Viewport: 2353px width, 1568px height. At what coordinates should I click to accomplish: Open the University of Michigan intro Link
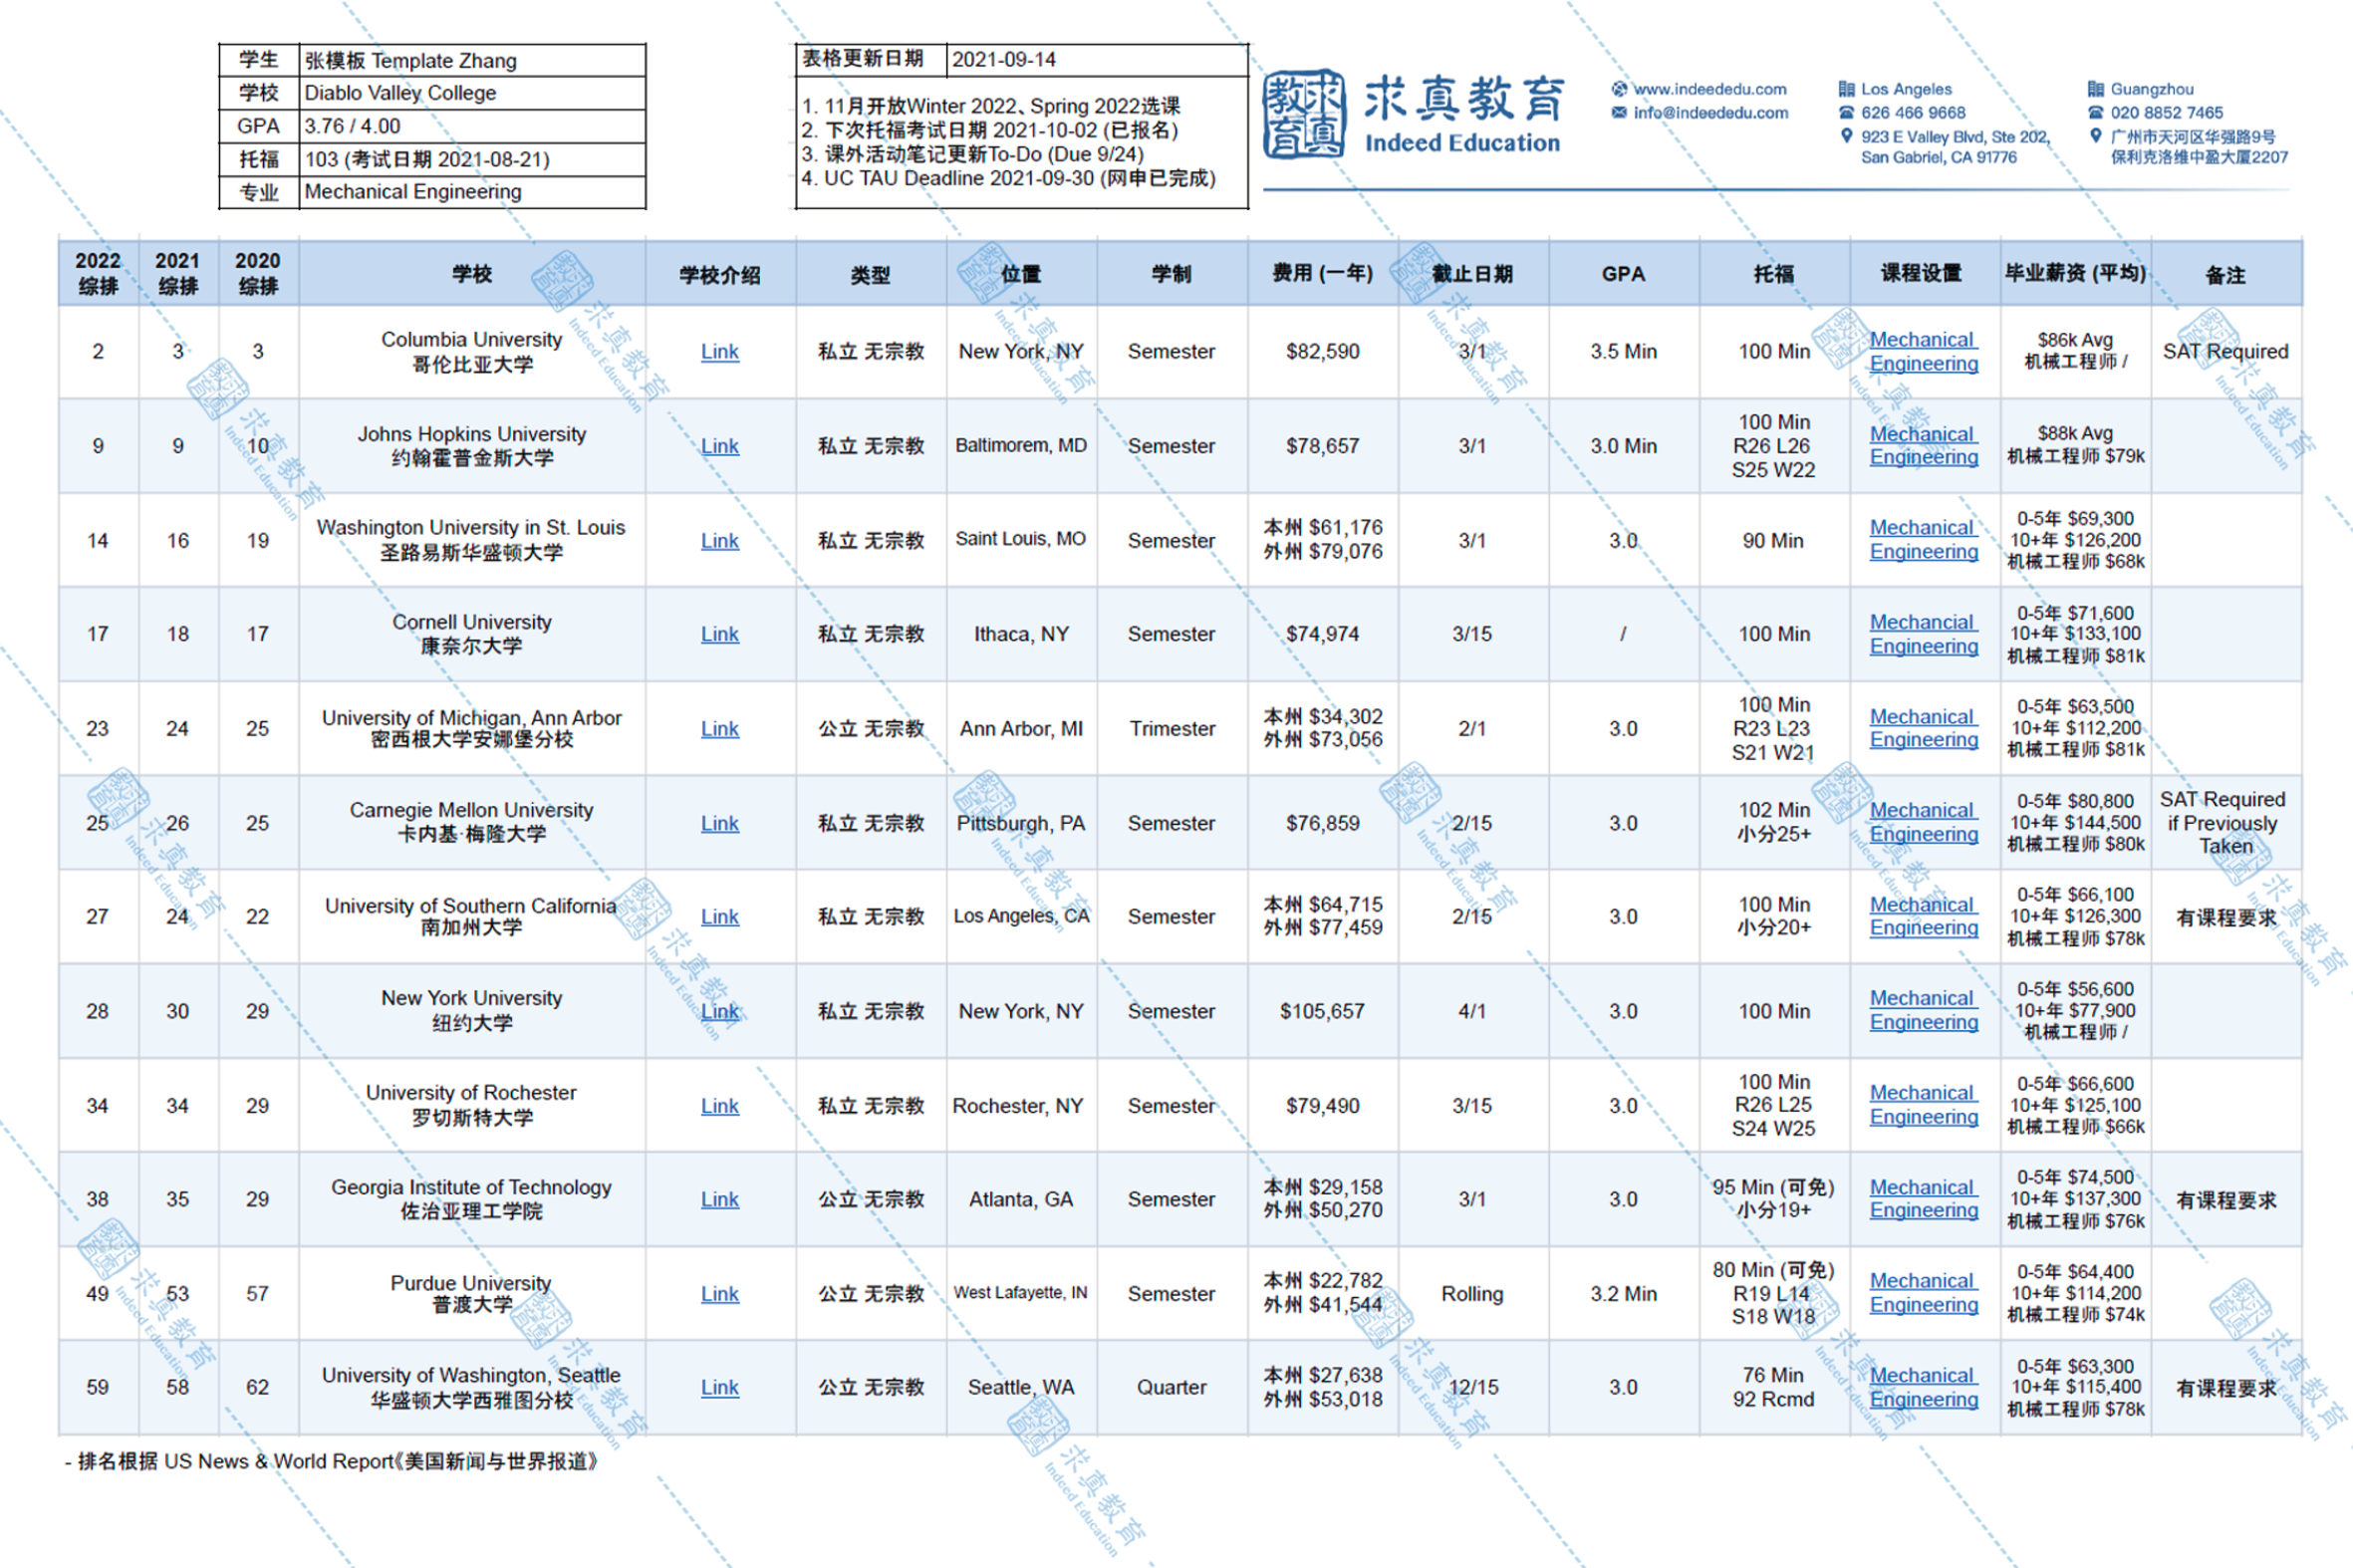[720, 729]
